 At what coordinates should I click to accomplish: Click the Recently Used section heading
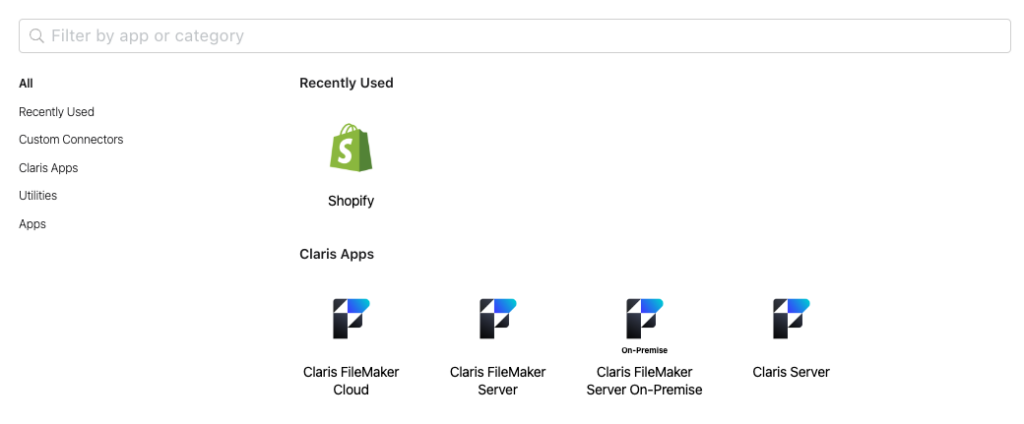tap(346, 83)
